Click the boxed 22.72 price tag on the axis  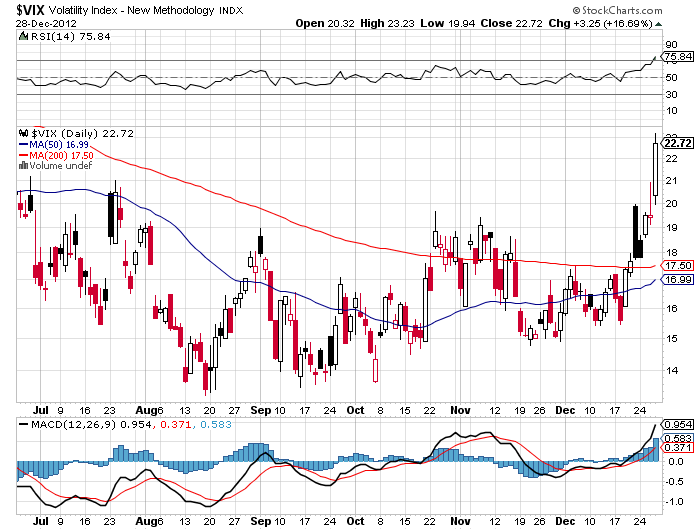[678, 143]
